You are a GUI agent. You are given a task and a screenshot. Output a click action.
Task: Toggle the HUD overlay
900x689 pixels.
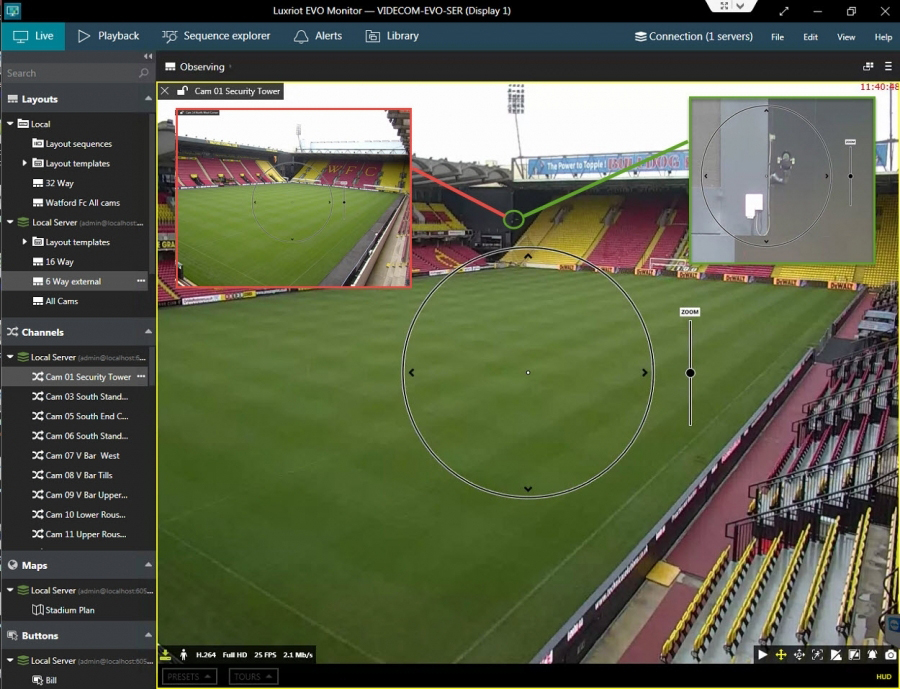point(883,677)
